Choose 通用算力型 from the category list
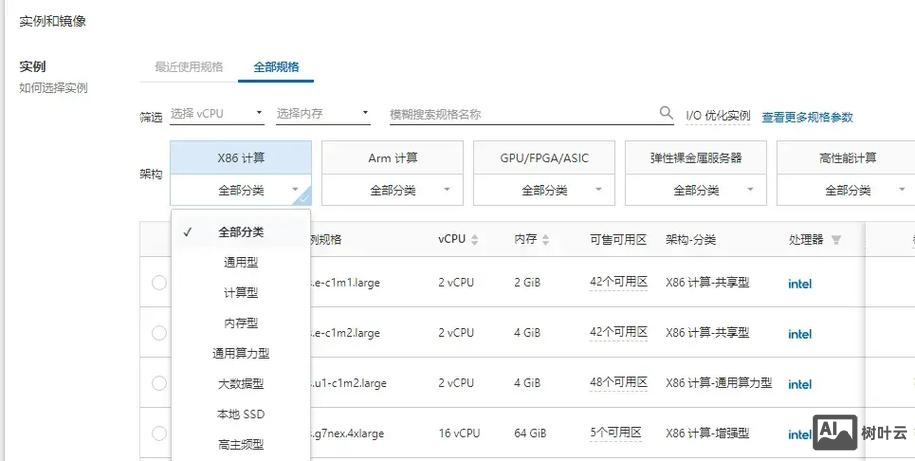 (x=240, y=354)
